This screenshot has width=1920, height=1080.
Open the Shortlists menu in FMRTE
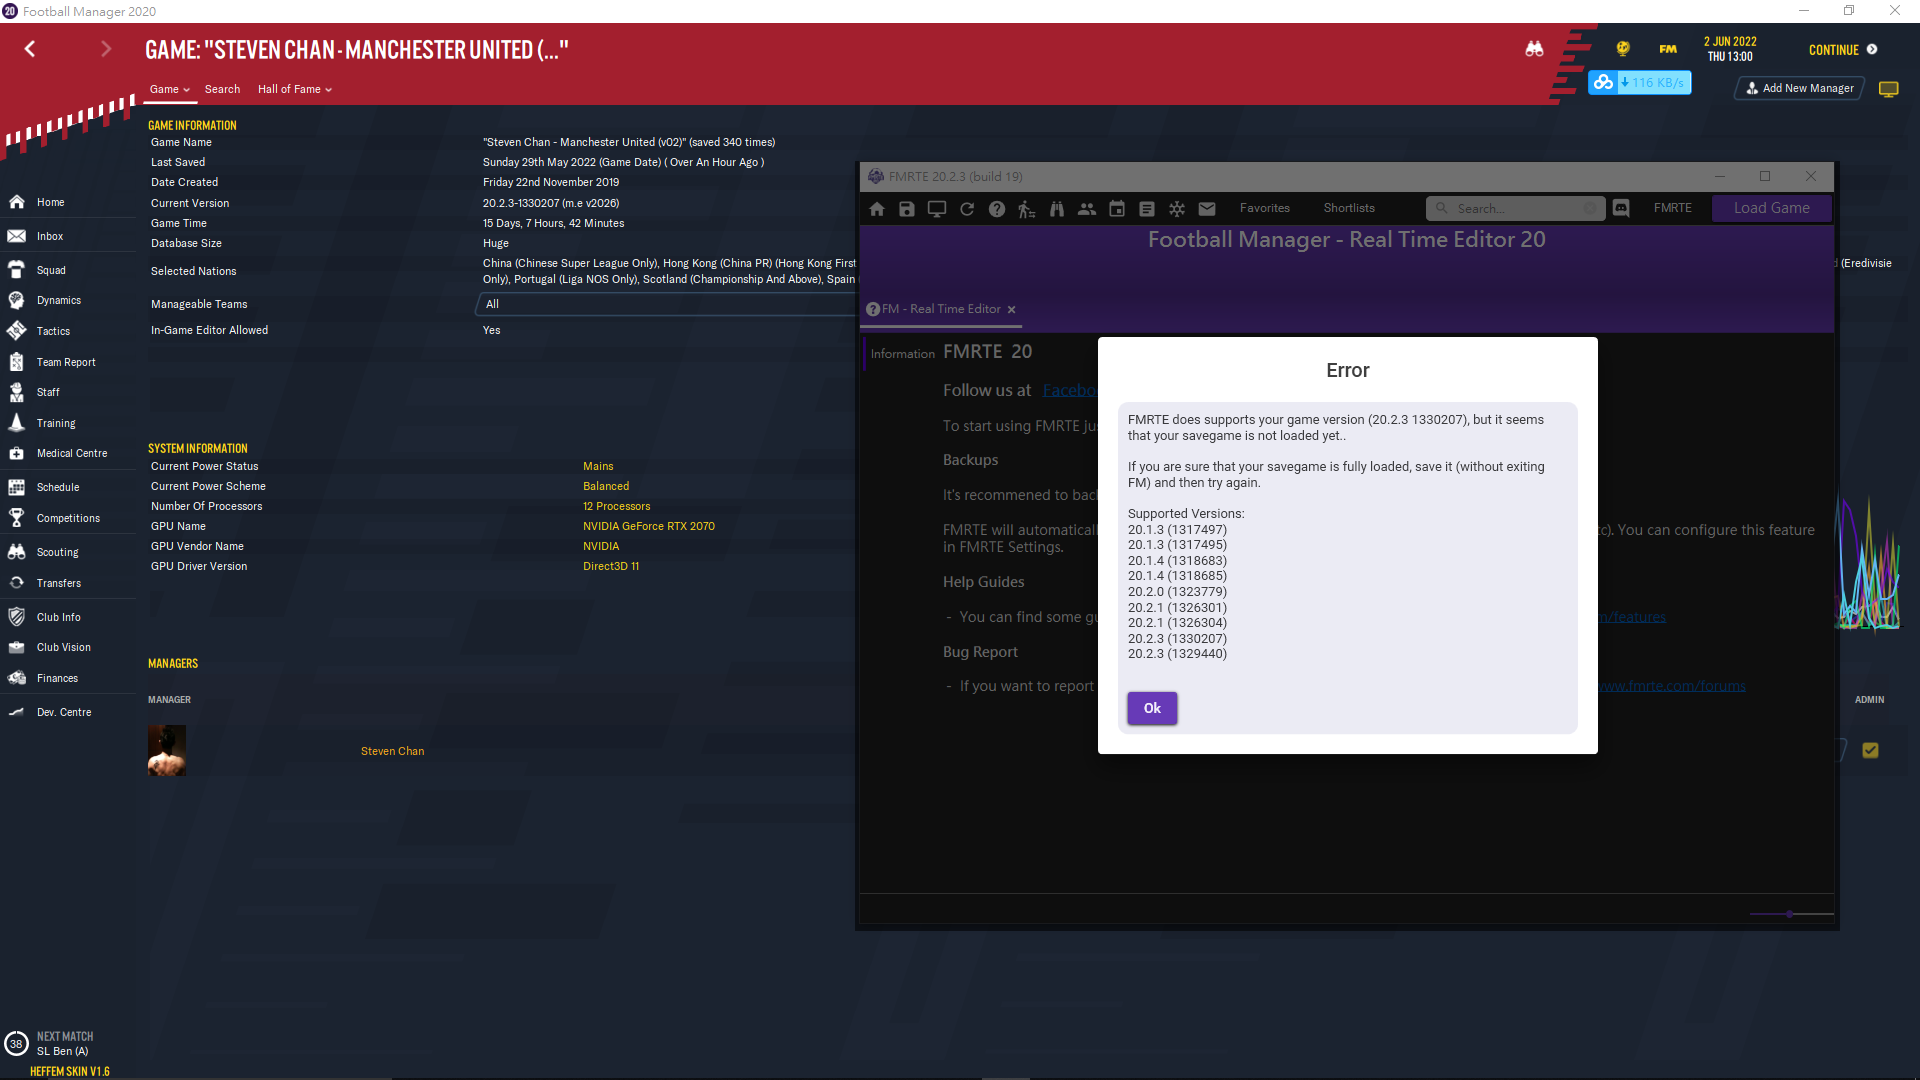[1349, 208]
